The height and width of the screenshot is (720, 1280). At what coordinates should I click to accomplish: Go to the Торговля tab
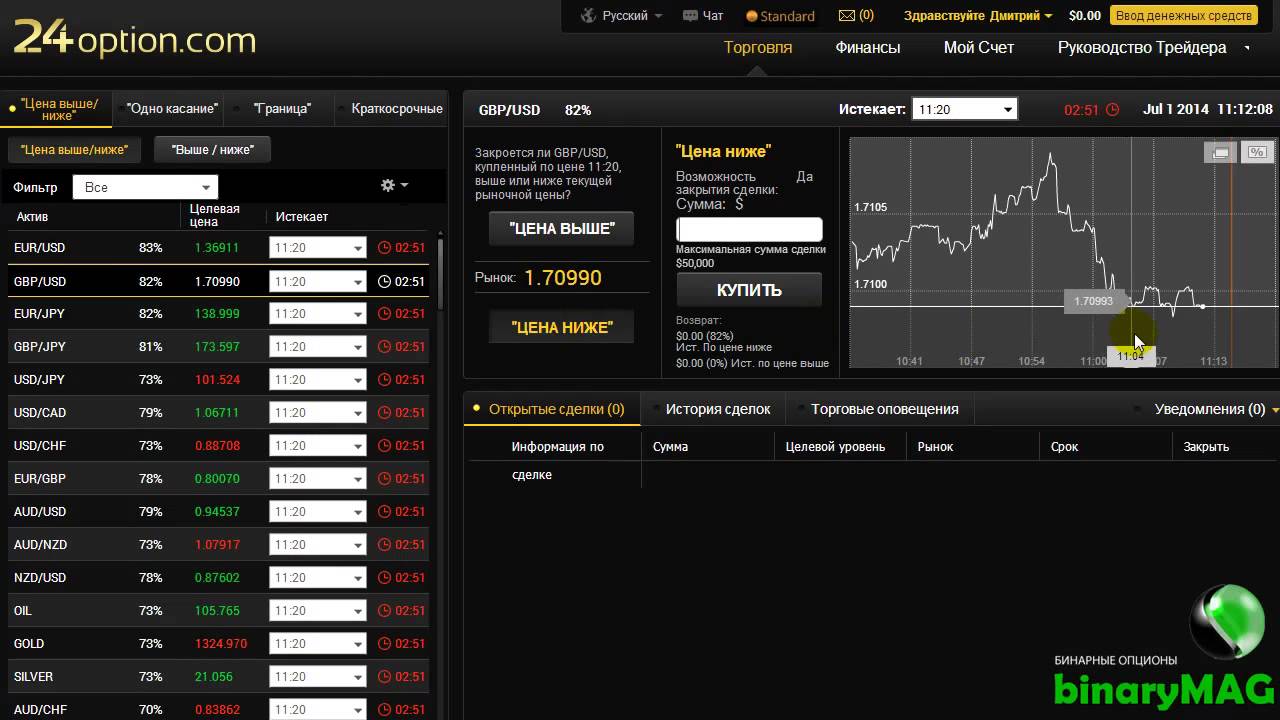click(758, 47)
